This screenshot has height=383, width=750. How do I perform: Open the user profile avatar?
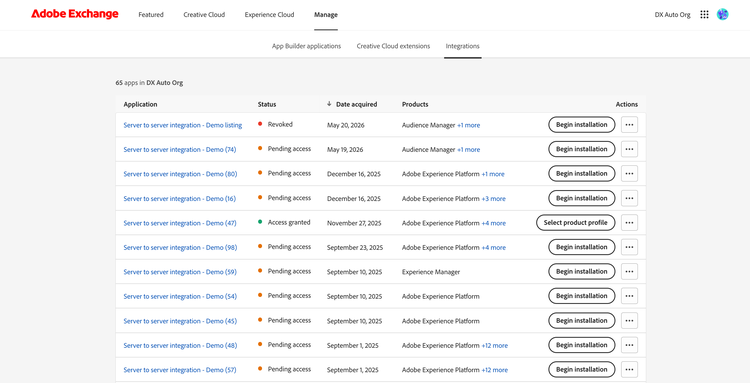pyautogui.click(x=722, y=14)
